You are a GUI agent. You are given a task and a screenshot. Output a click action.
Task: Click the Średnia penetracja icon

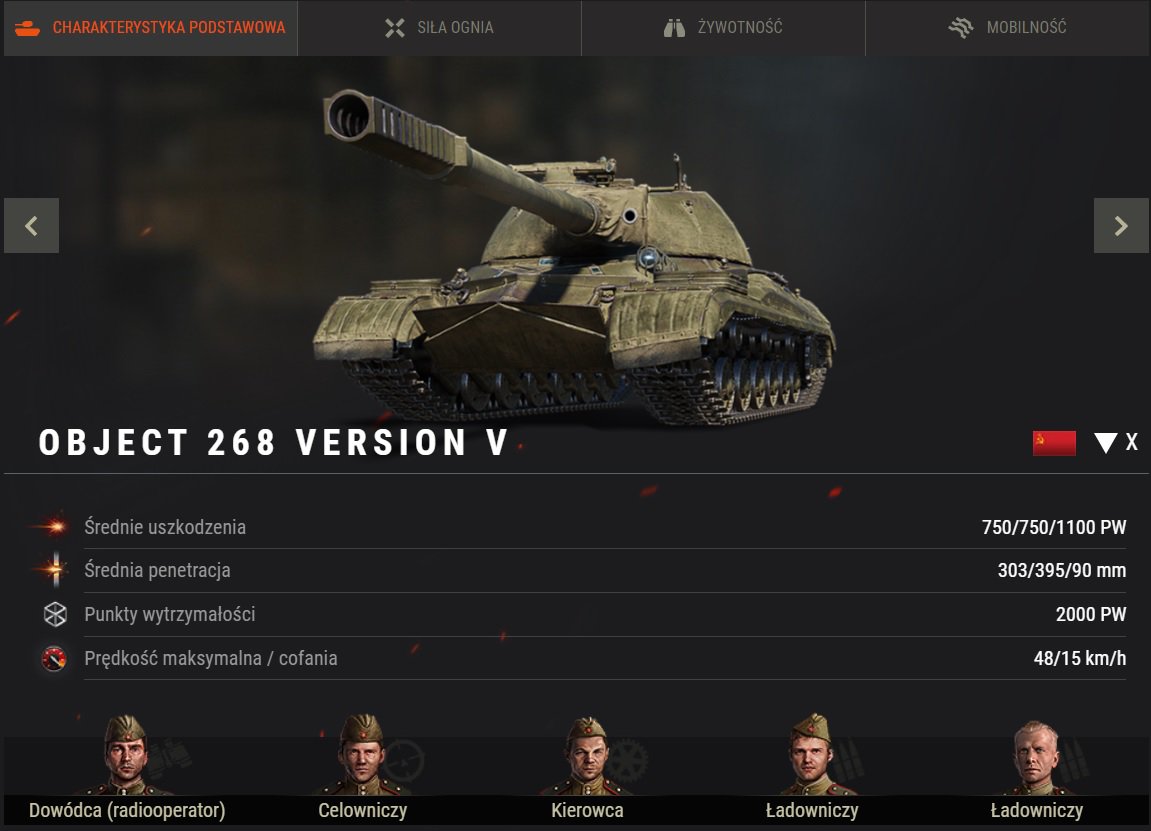[x=54, y=570]
